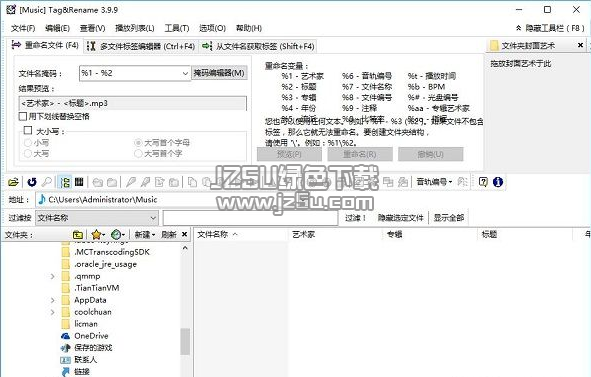Screen dimensions: 591x377
Task: Open the 新建 dropdown in folder panel
Action: point(145,234)
